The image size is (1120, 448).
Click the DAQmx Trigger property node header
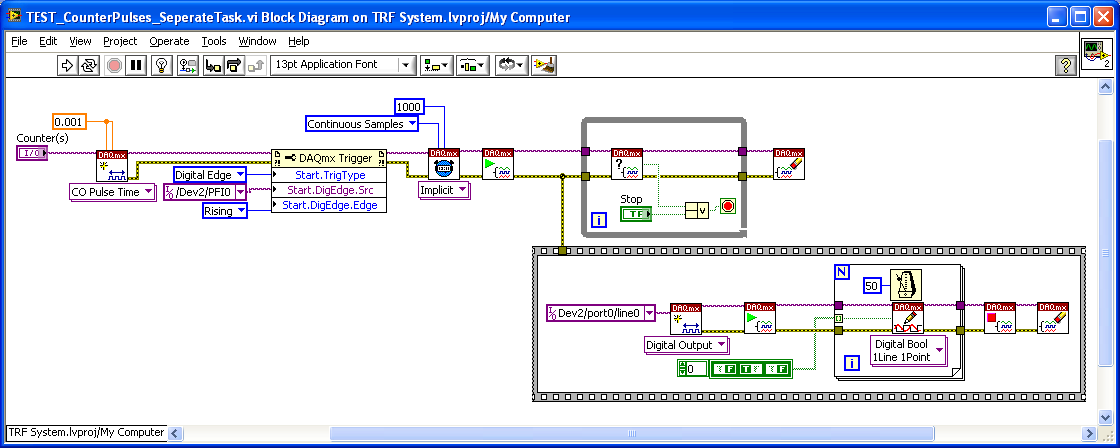point(328,158)
